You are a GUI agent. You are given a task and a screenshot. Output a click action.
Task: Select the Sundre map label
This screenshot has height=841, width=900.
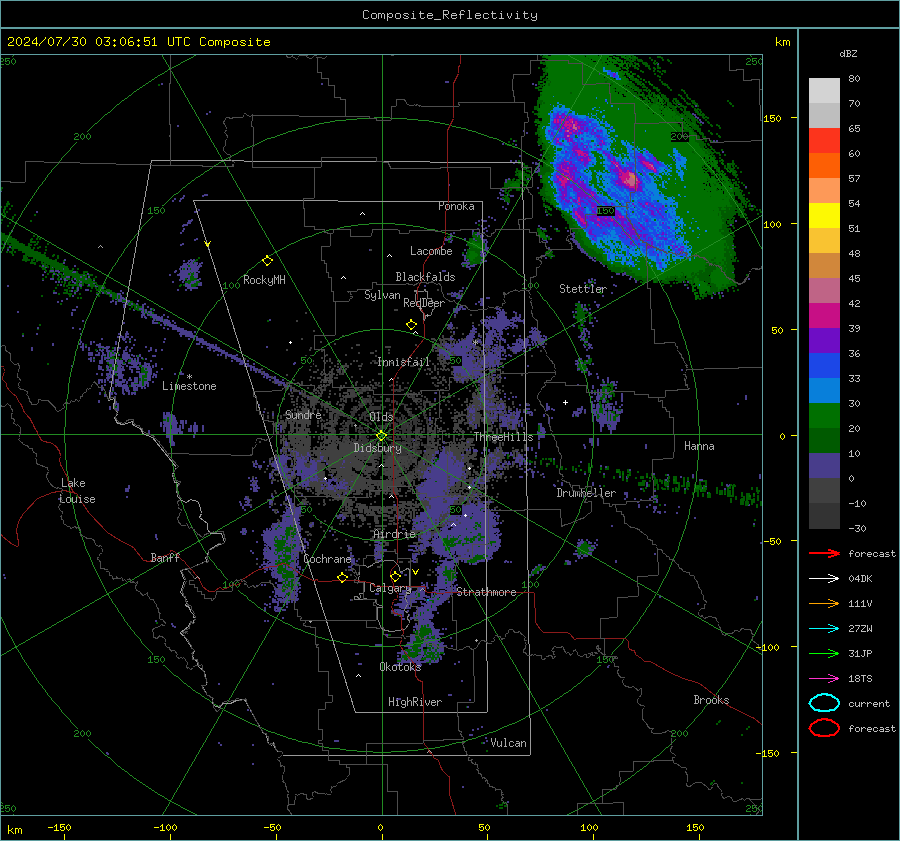point(303,414)
